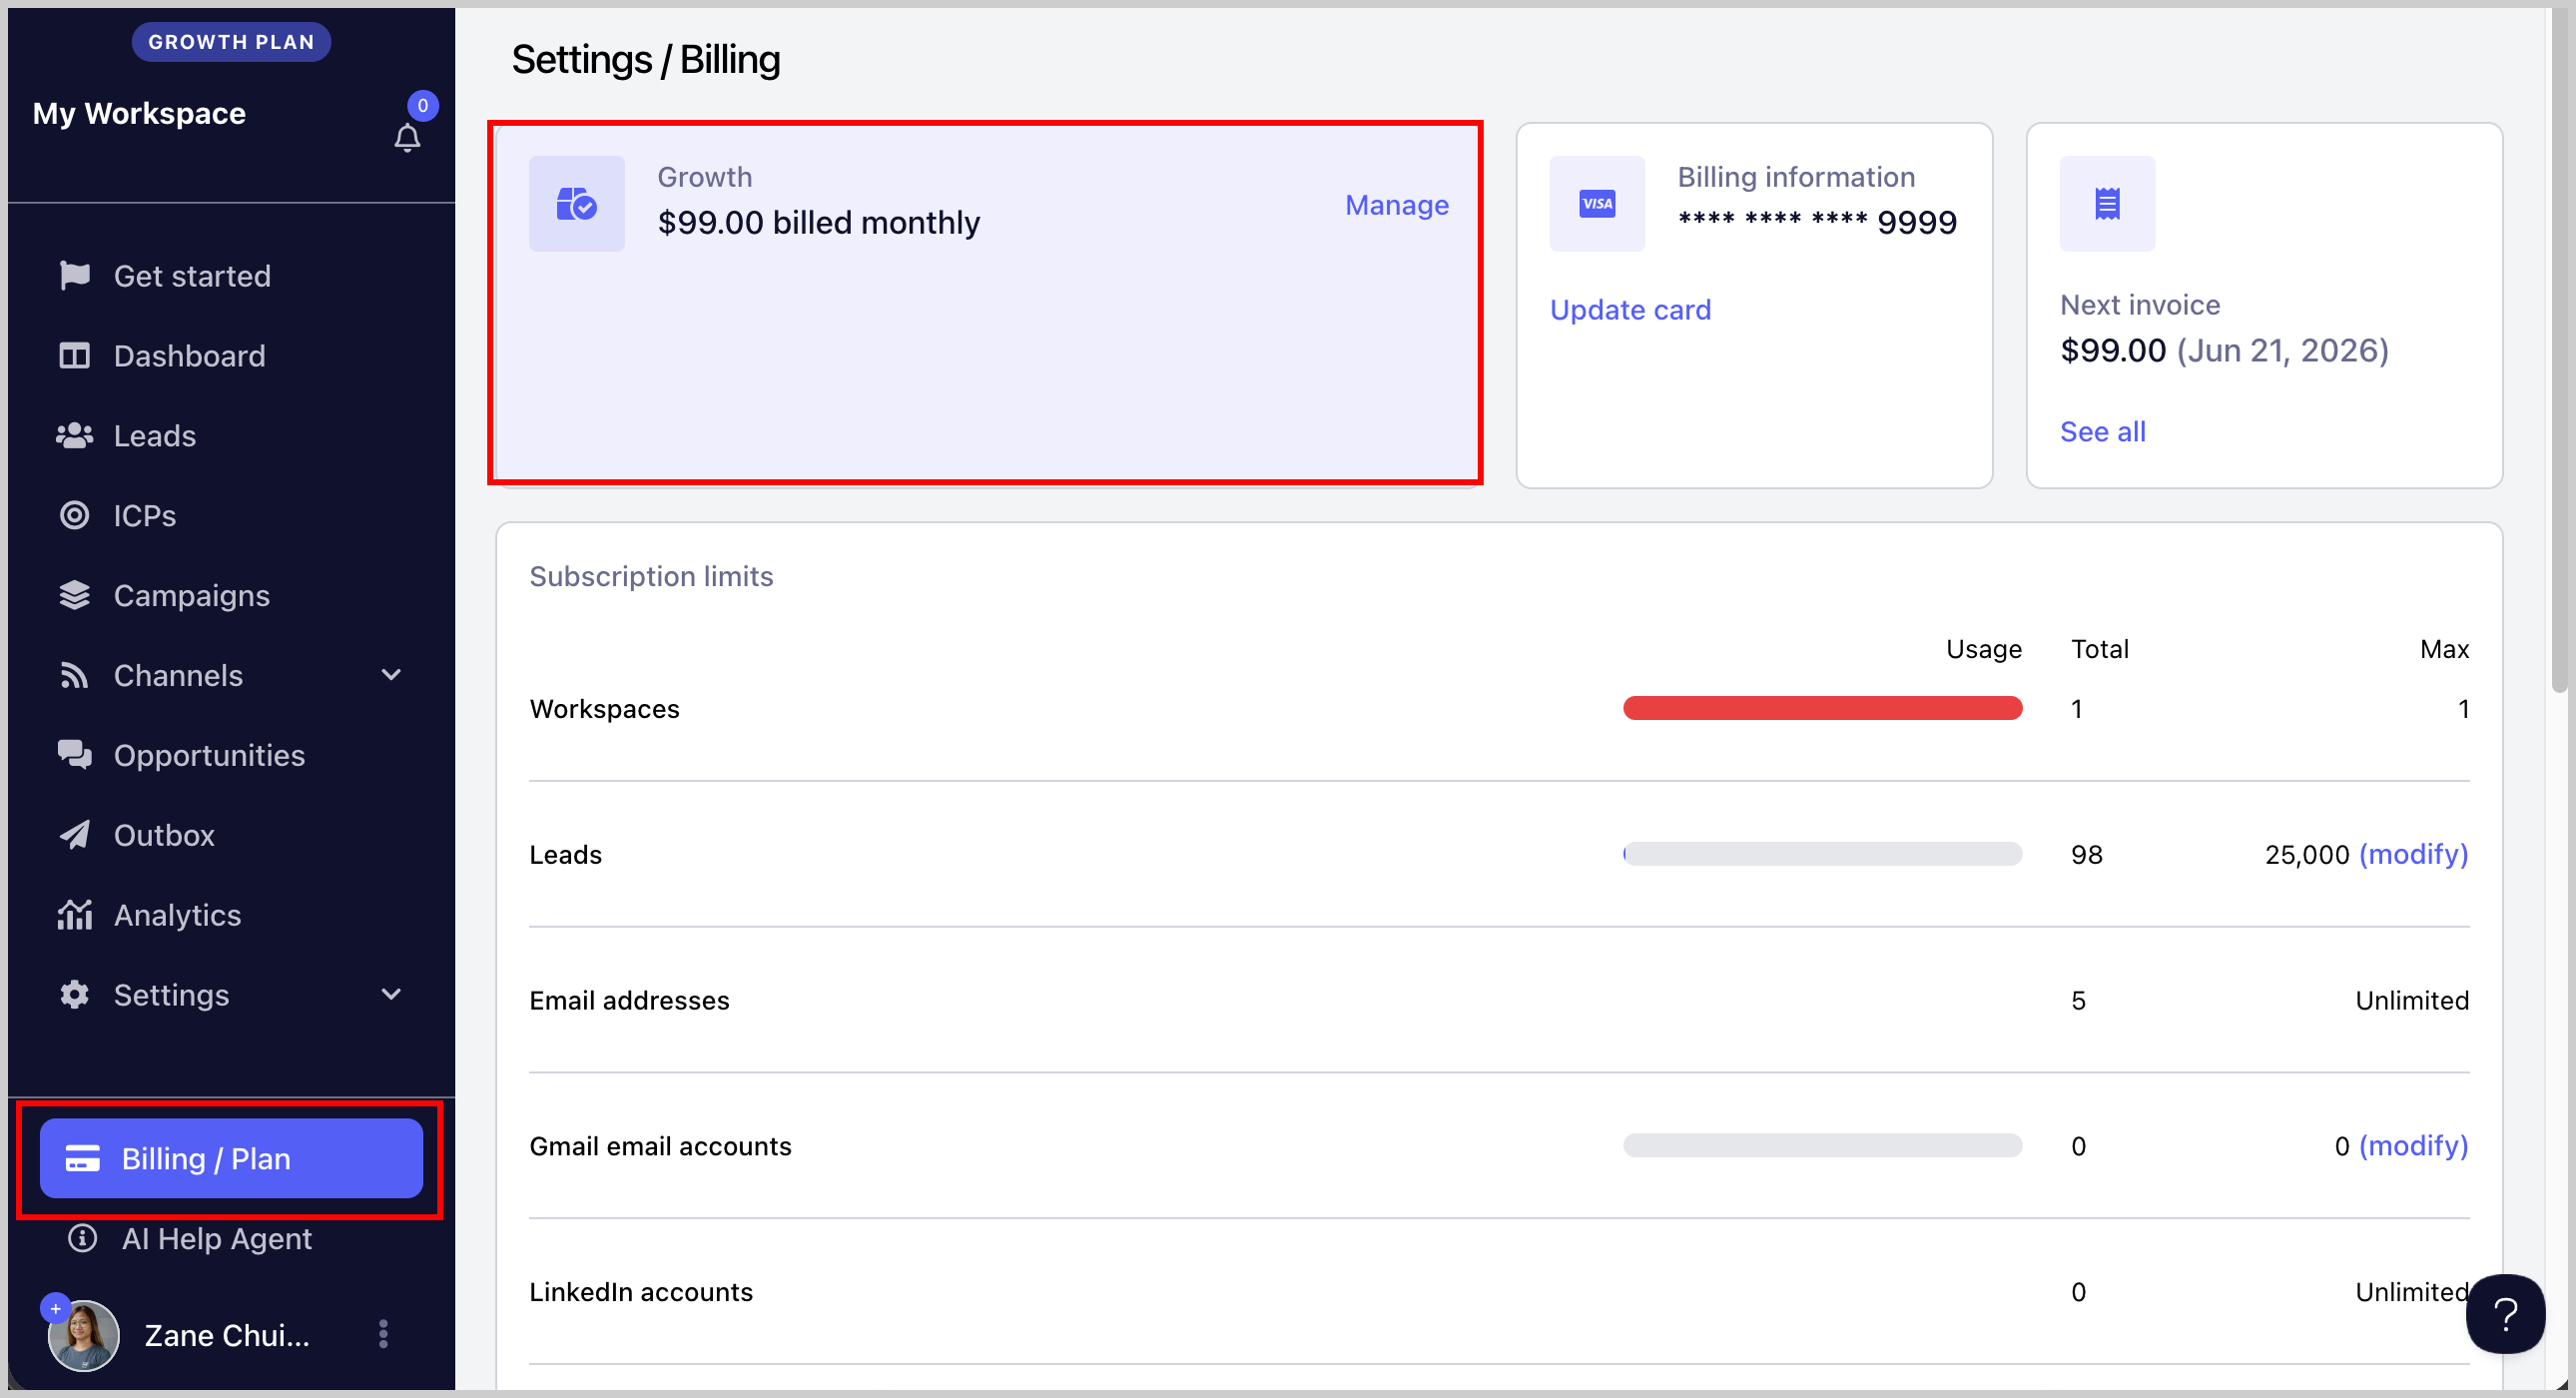
Task: Click See all invoices link
Action: pos(2102,432)
